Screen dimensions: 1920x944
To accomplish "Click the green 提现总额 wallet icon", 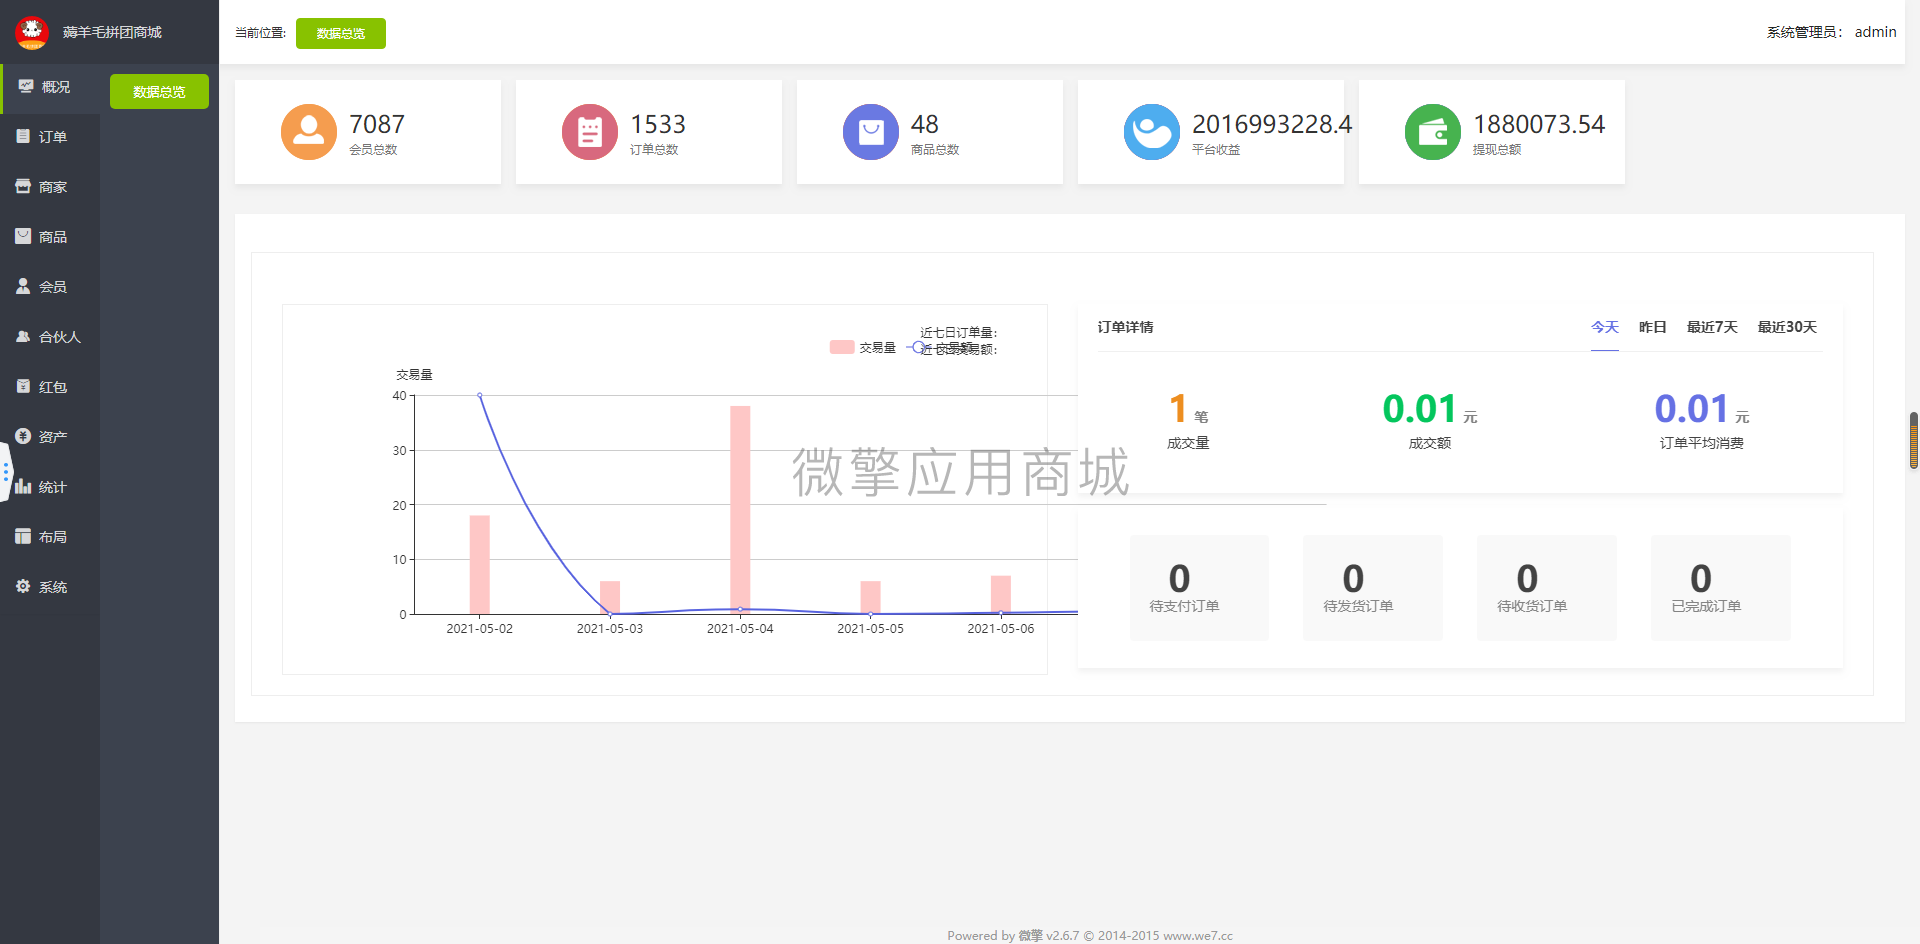I will click(1433, 132).
